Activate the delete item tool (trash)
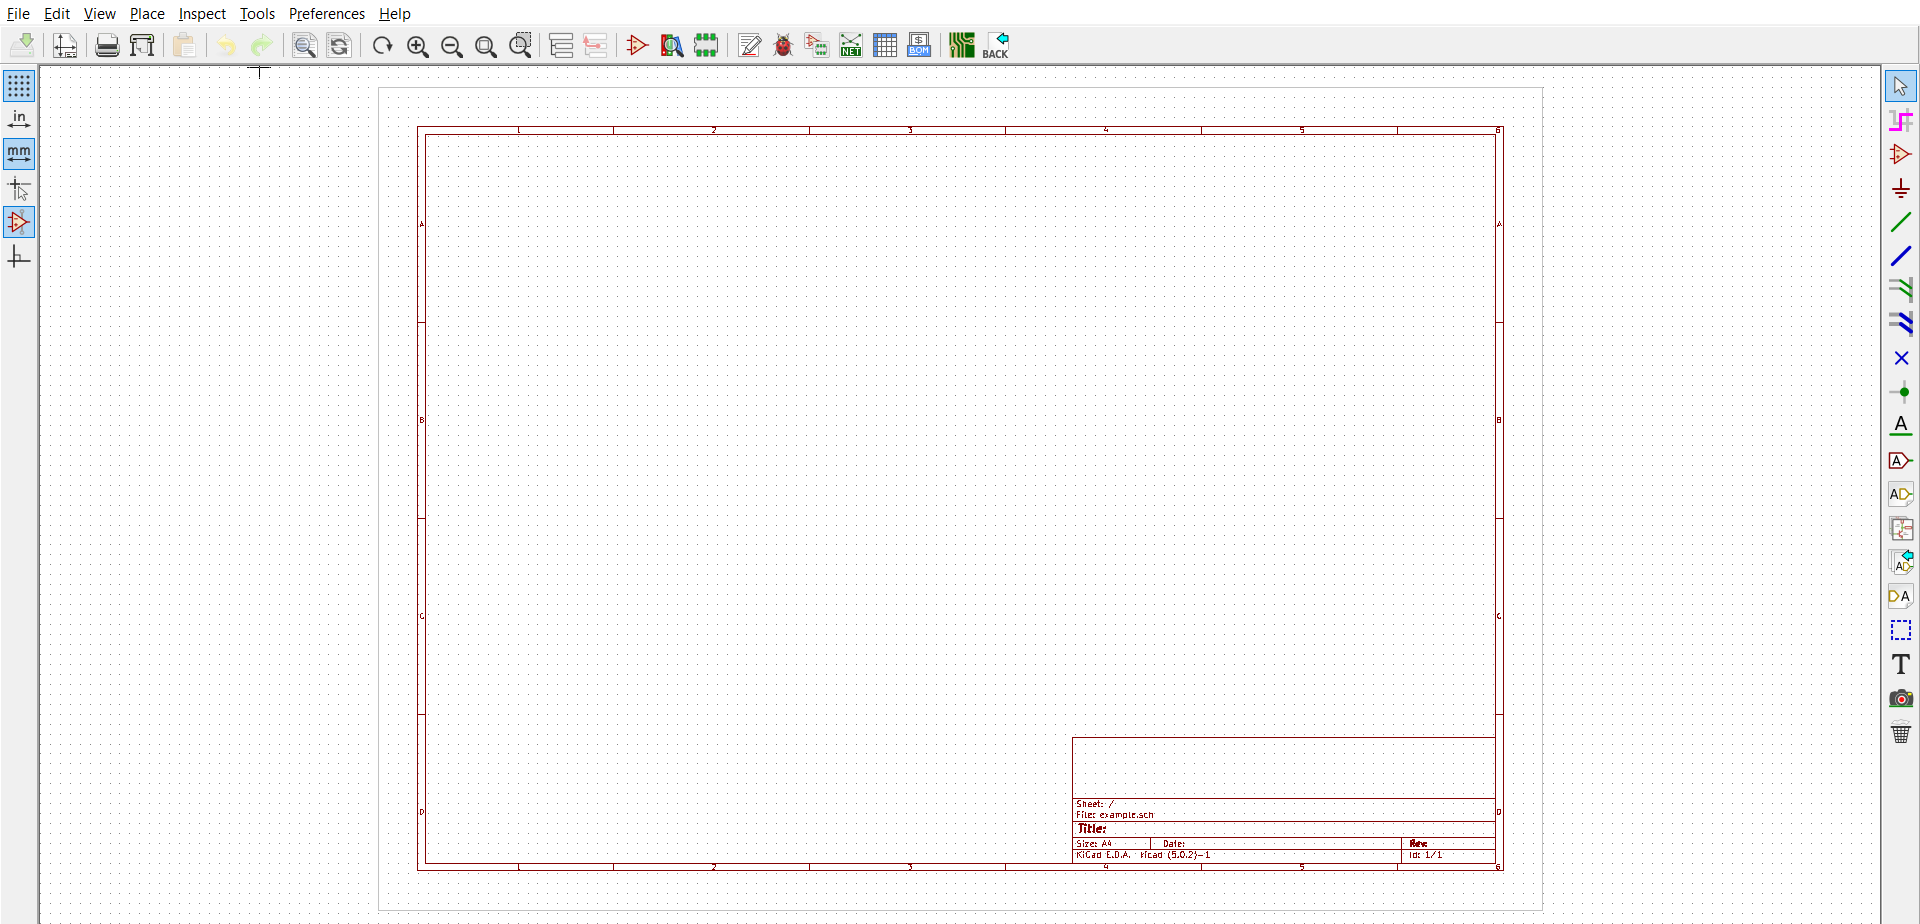1920x924 pixels. 1901,732
